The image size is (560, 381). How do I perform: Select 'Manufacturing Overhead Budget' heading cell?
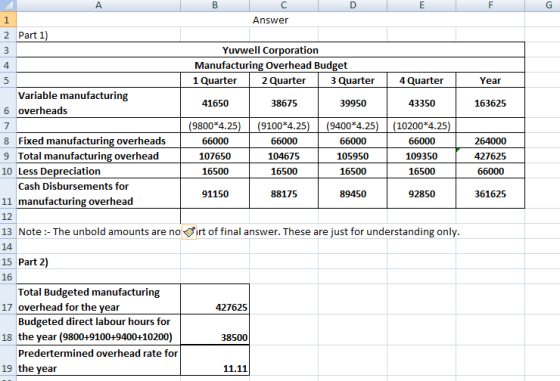click(x=271, y=65)
